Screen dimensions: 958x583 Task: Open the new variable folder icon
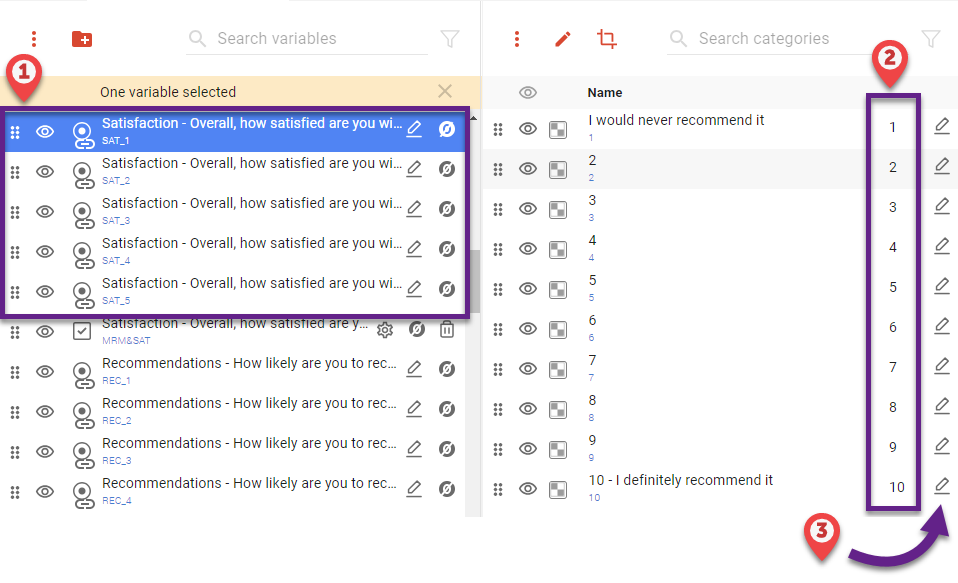(x=81, y=38)
